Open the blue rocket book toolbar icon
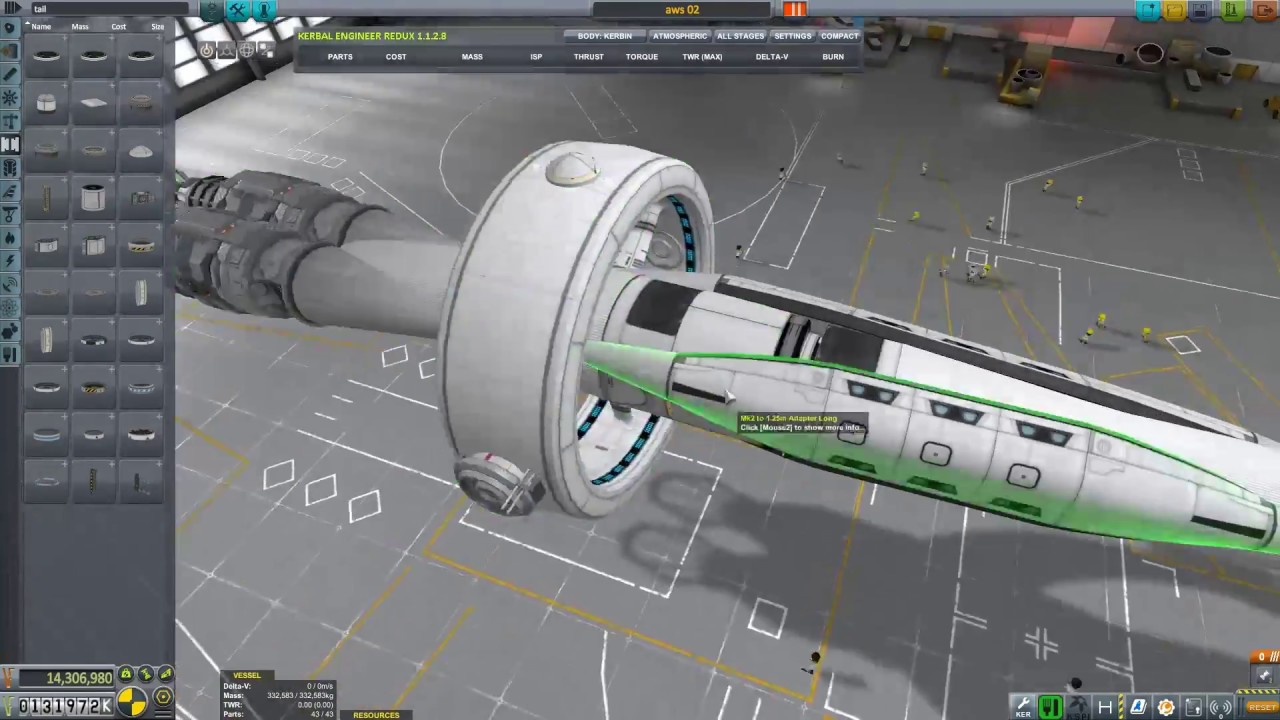 click(x=1138, y=707)
